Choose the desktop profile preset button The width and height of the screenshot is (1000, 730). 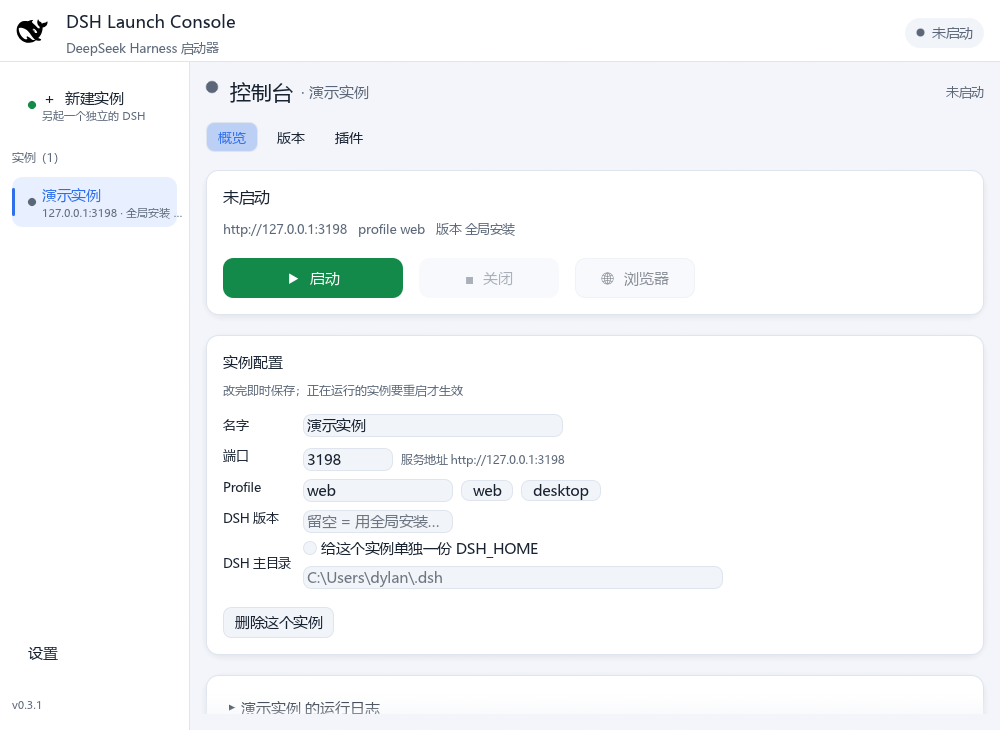[x=561, y=490]
